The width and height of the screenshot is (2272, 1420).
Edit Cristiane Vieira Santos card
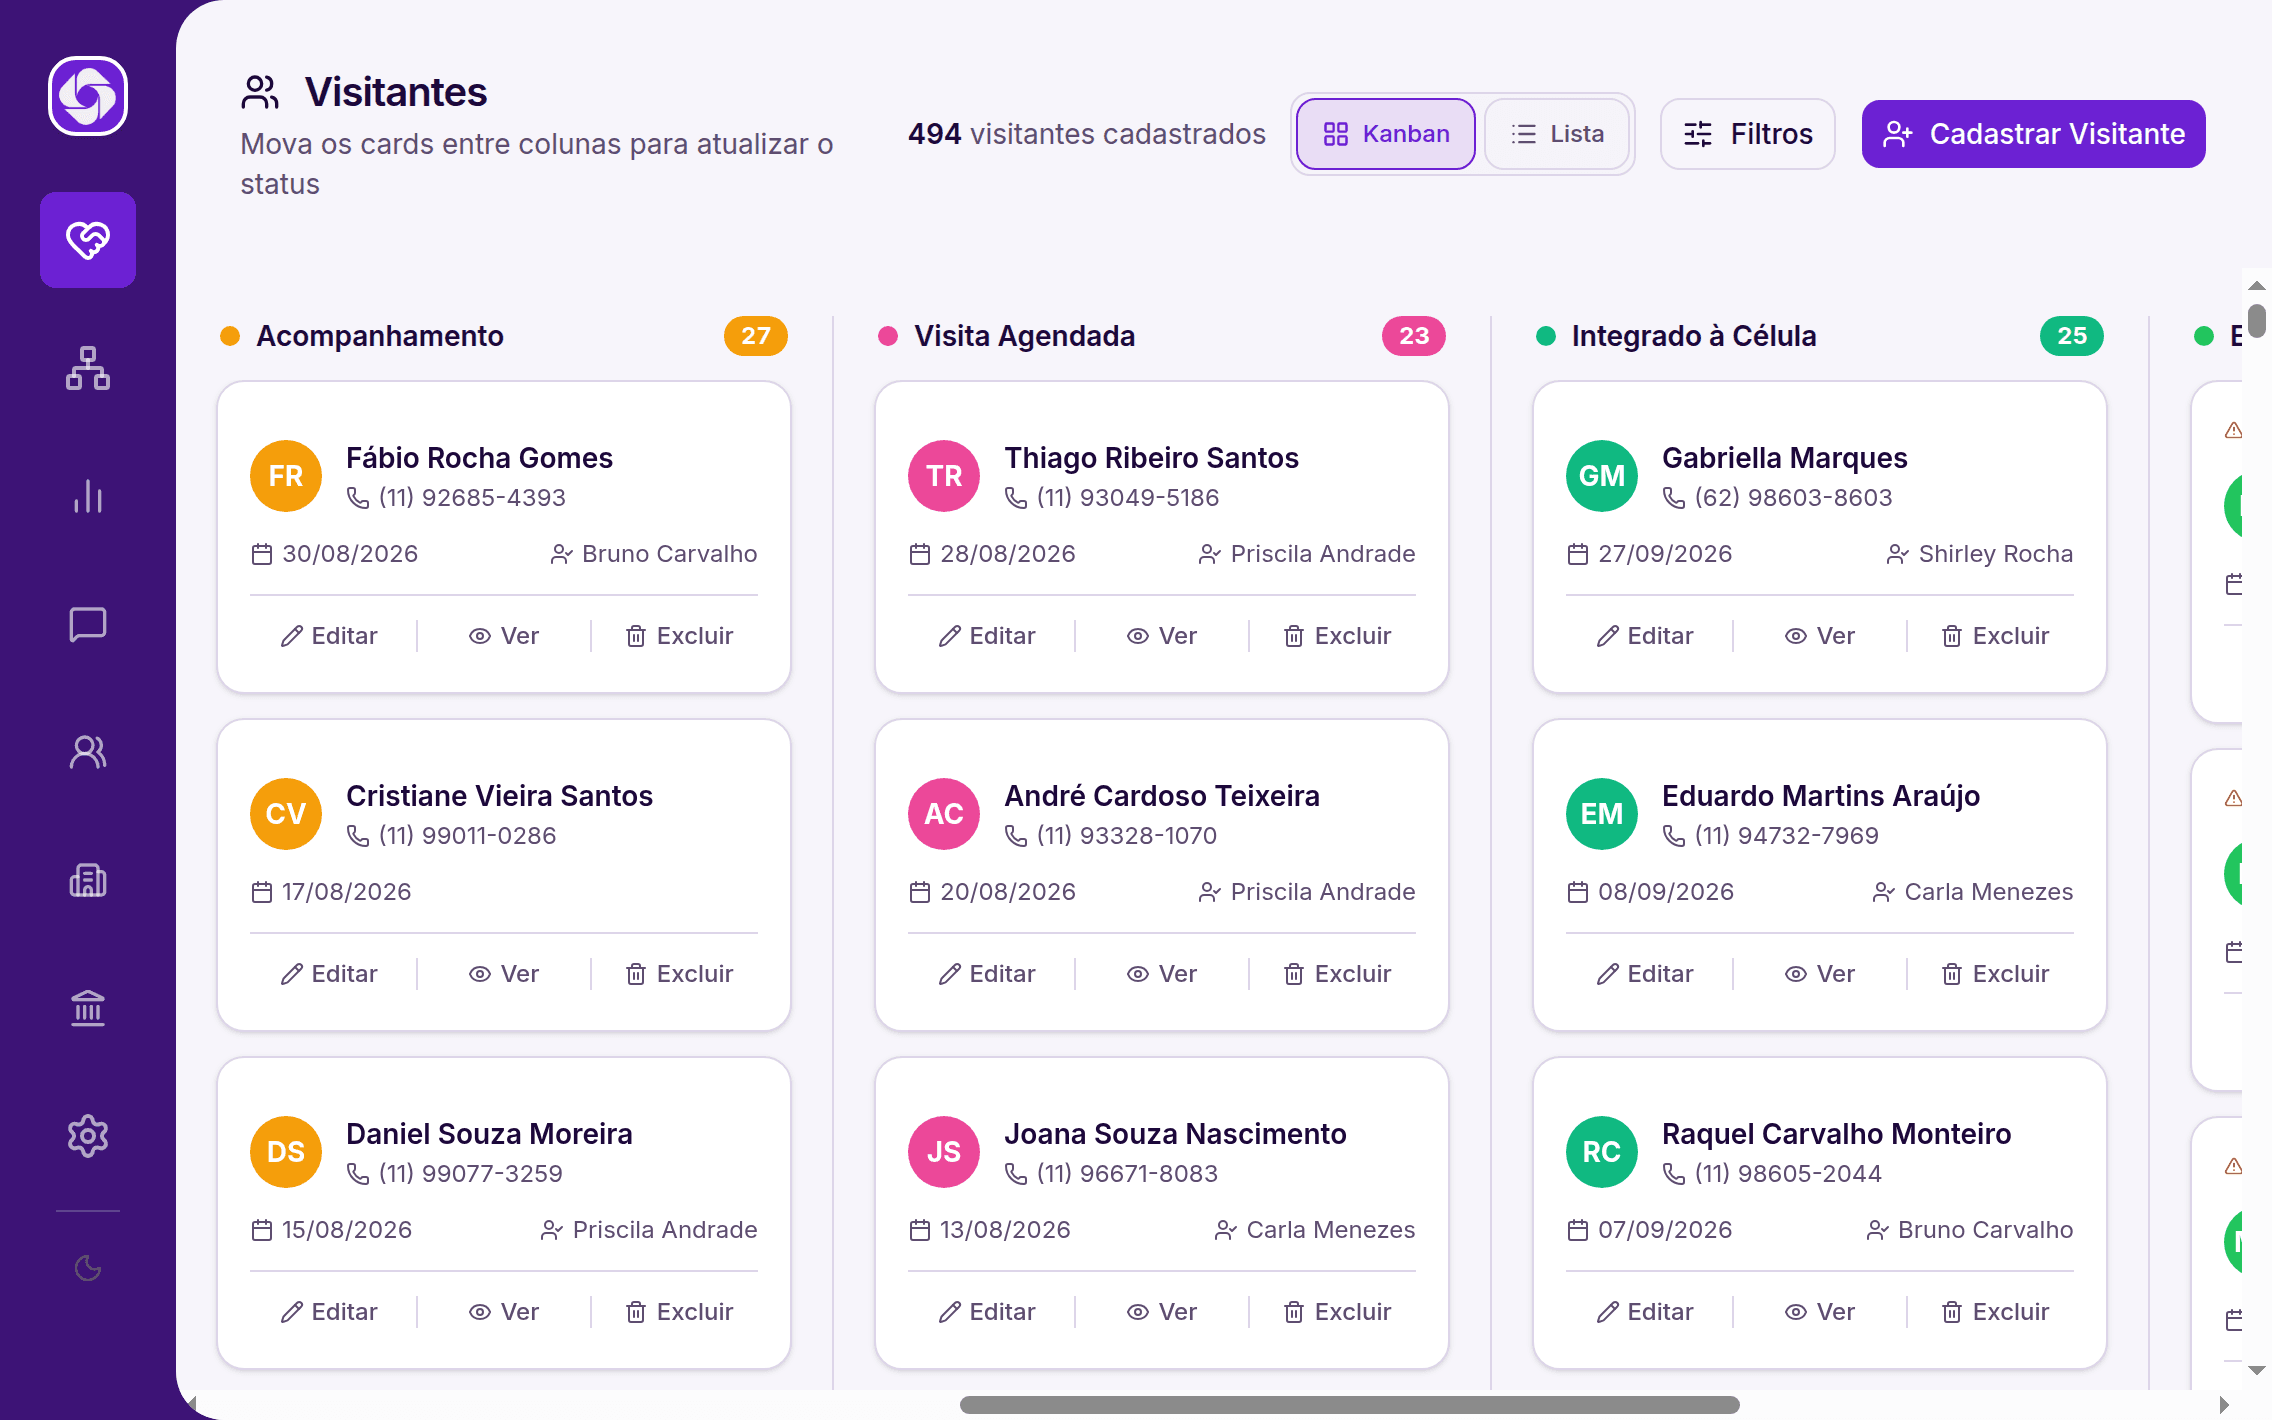tap(329, 974)
